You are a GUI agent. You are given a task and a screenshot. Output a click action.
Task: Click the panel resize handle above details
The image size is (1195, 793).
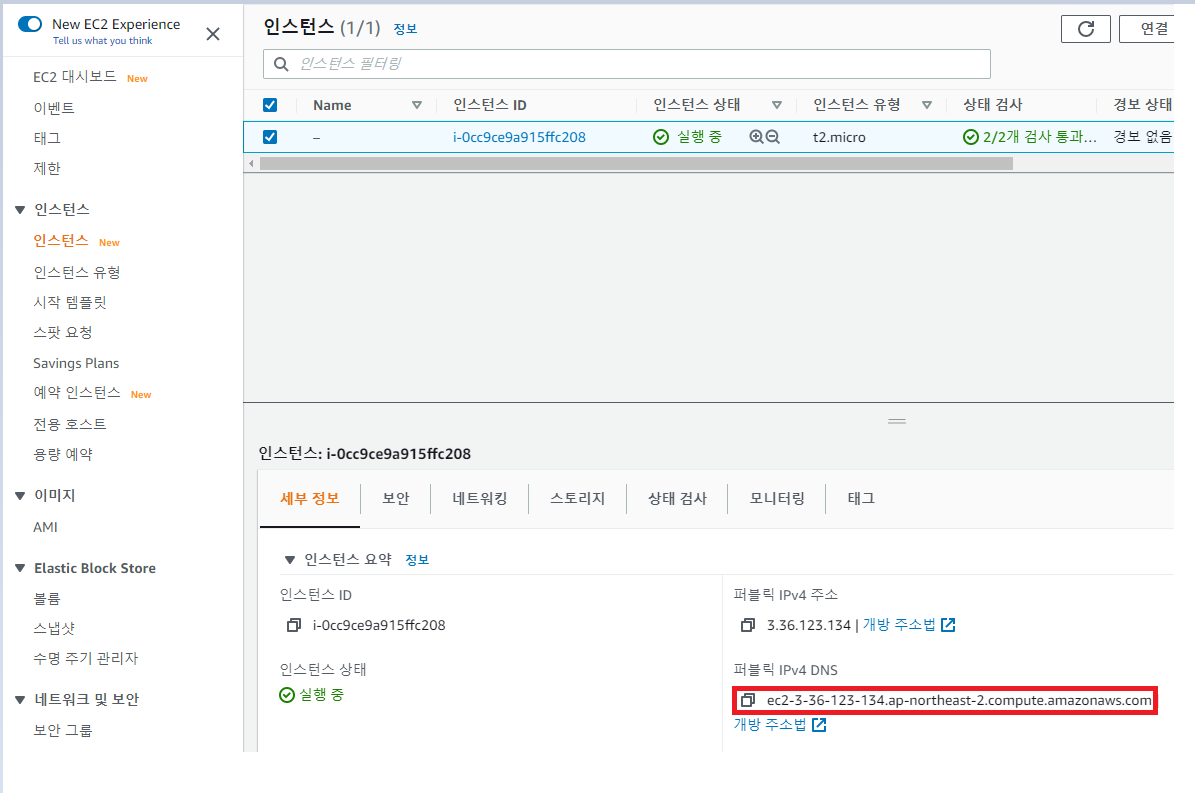coord(897,420)
